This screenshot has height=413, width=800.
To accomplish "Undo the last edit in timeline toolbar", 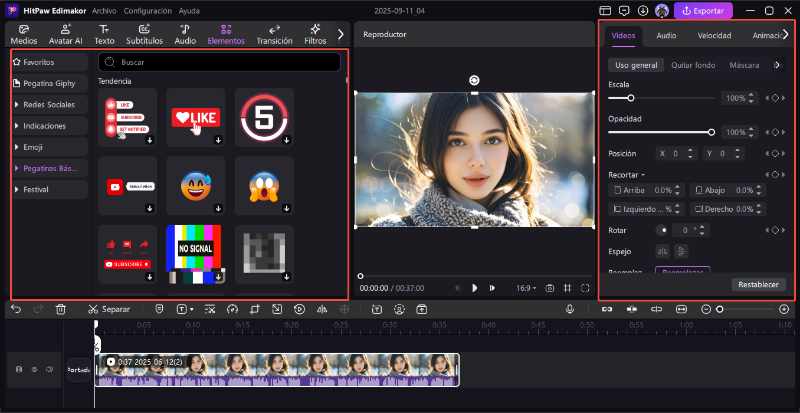I will (x=16, y=309).
